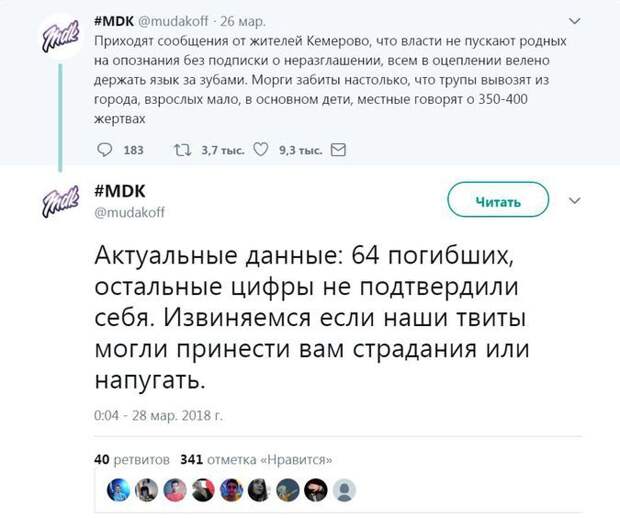
Task: Open the chevron menu beside Читать button
Action: click(x=574, y=201)
